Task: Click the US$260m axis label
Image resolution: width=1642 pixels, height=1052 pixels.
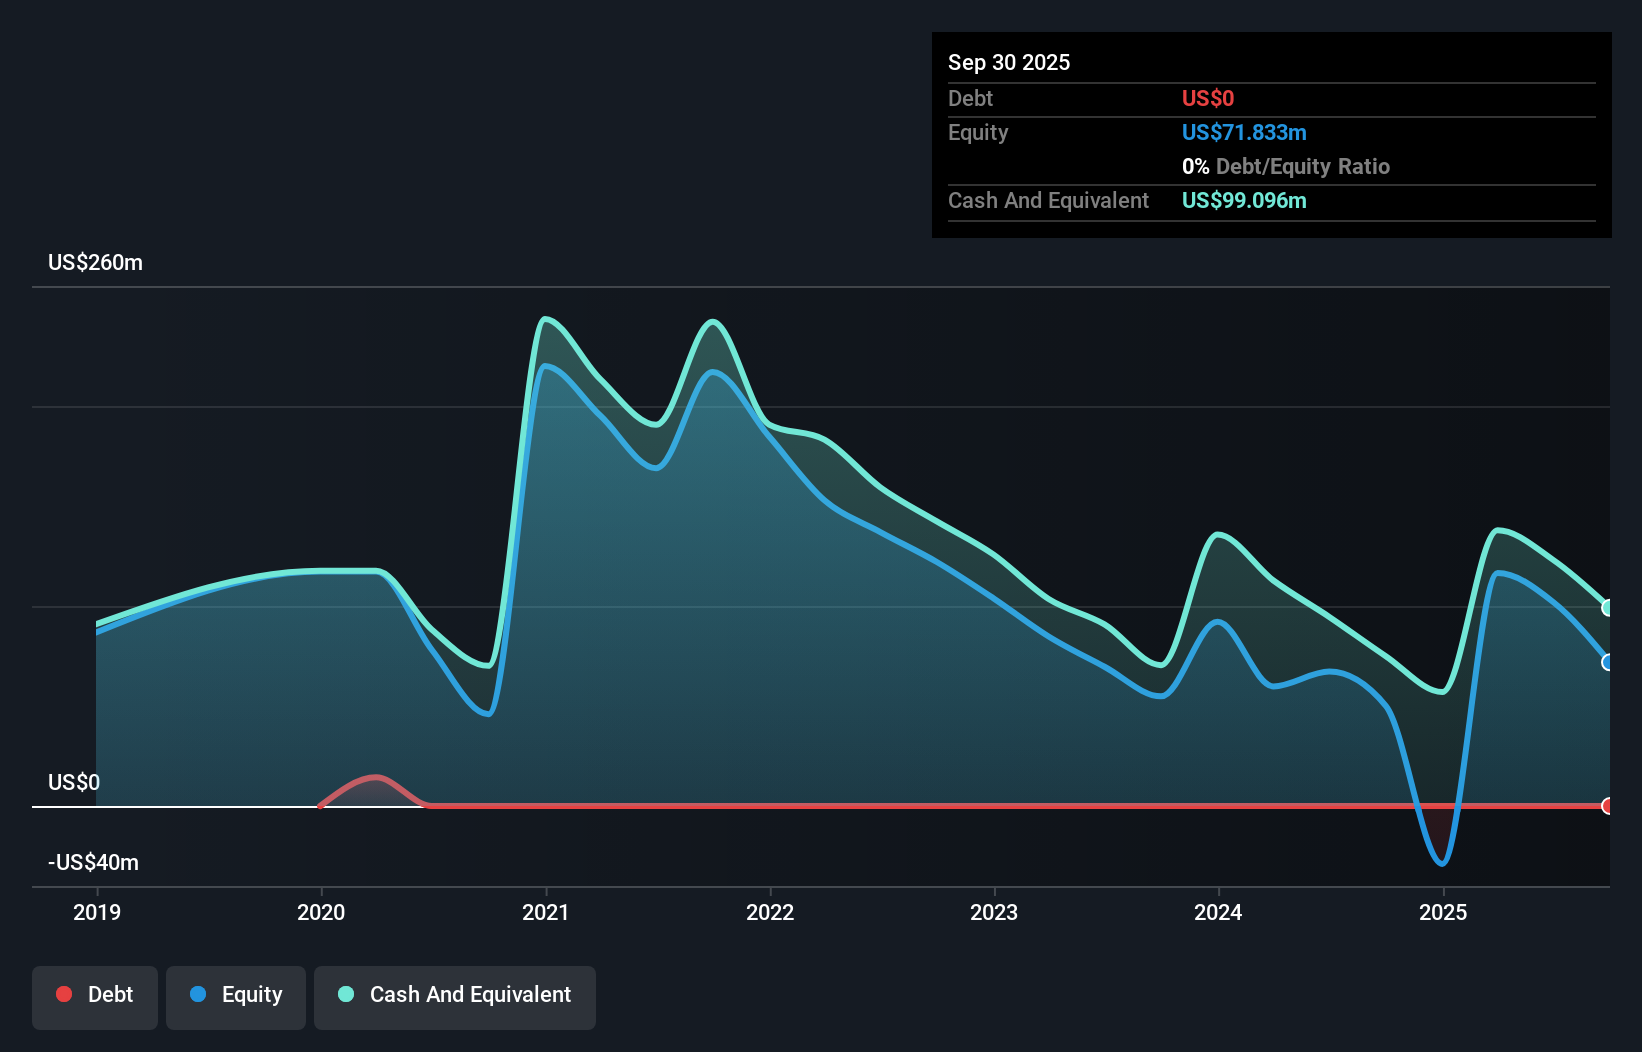Action: [x=95, y=262]
